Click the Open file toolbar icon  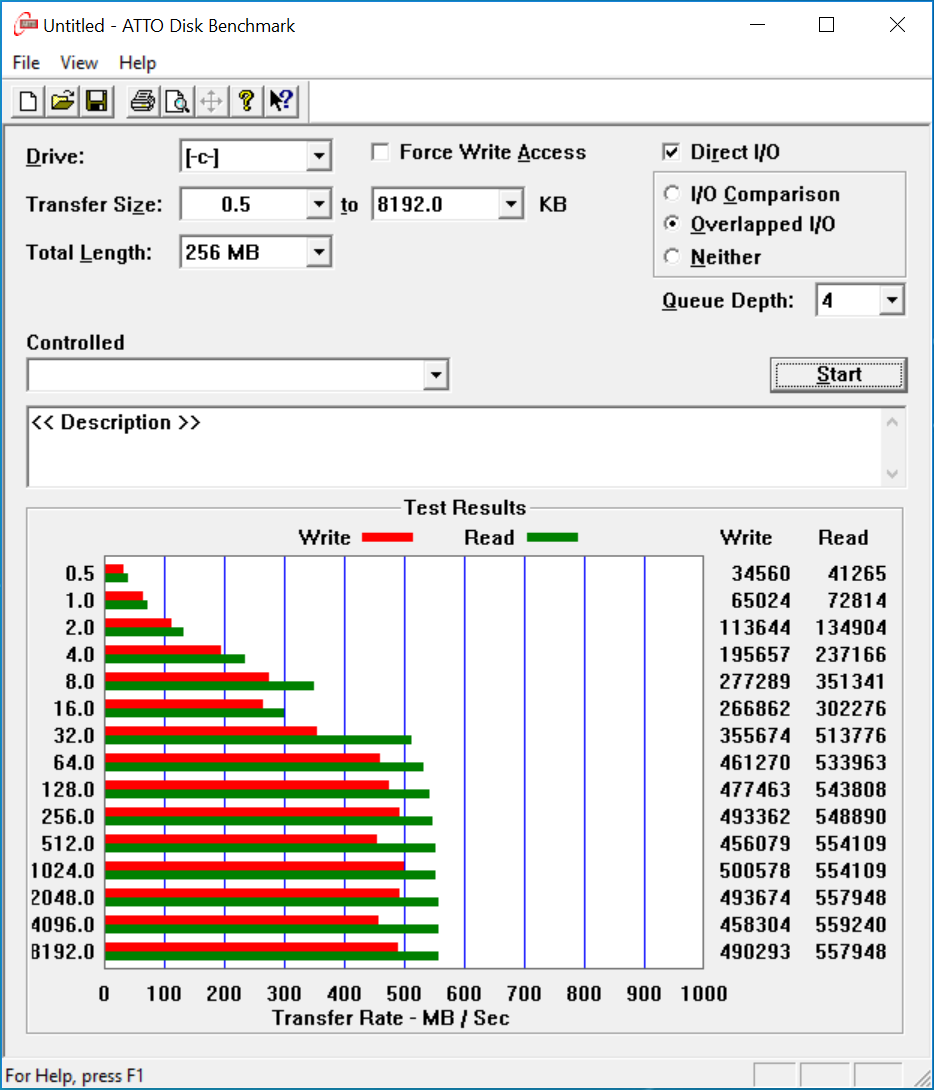tap(63, 101)
